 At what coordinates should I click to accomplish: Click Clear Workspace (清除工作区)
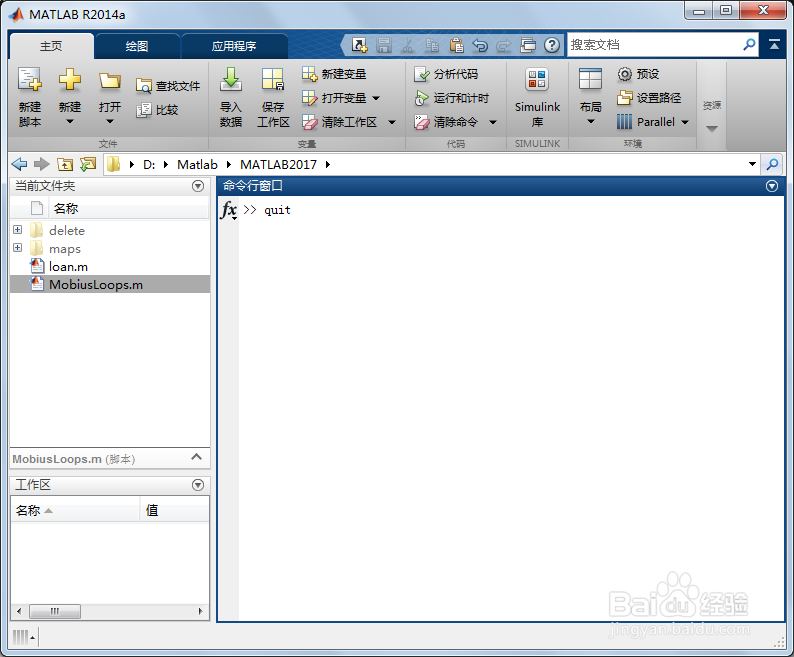339,122
